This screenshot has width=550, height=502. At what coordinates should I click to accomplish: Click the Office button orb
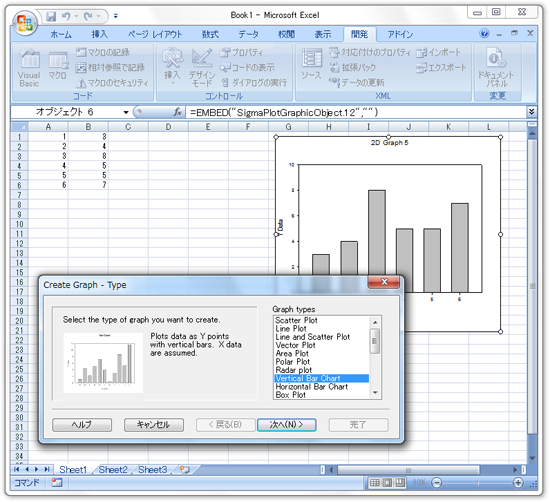(25, 22)
